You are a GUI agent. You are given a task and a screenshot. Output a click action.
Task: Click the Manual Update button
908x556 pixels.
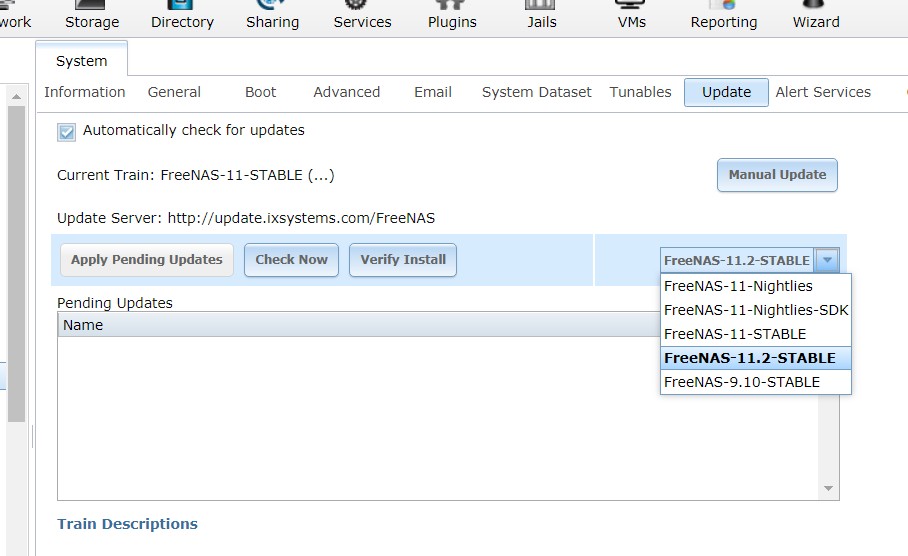point(777,175)
